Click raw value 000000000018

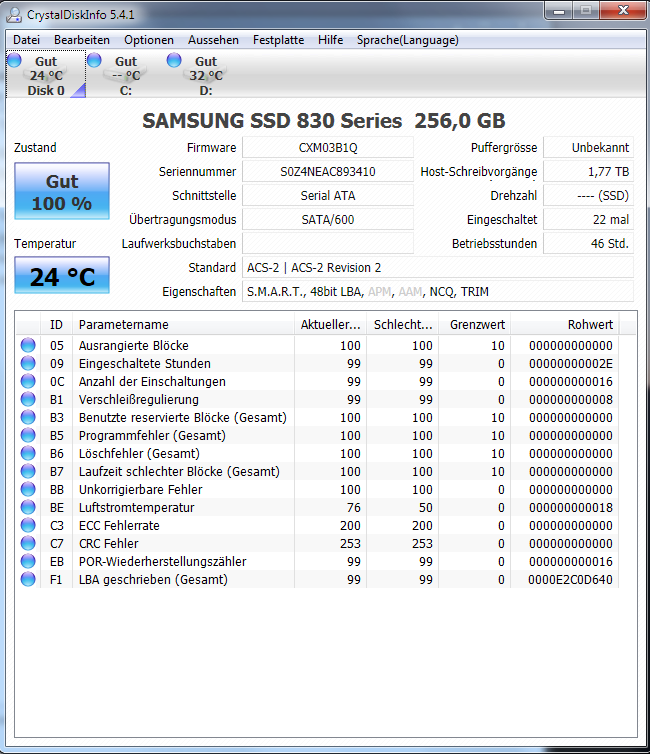pyautogui.click(x=571, y=507)
